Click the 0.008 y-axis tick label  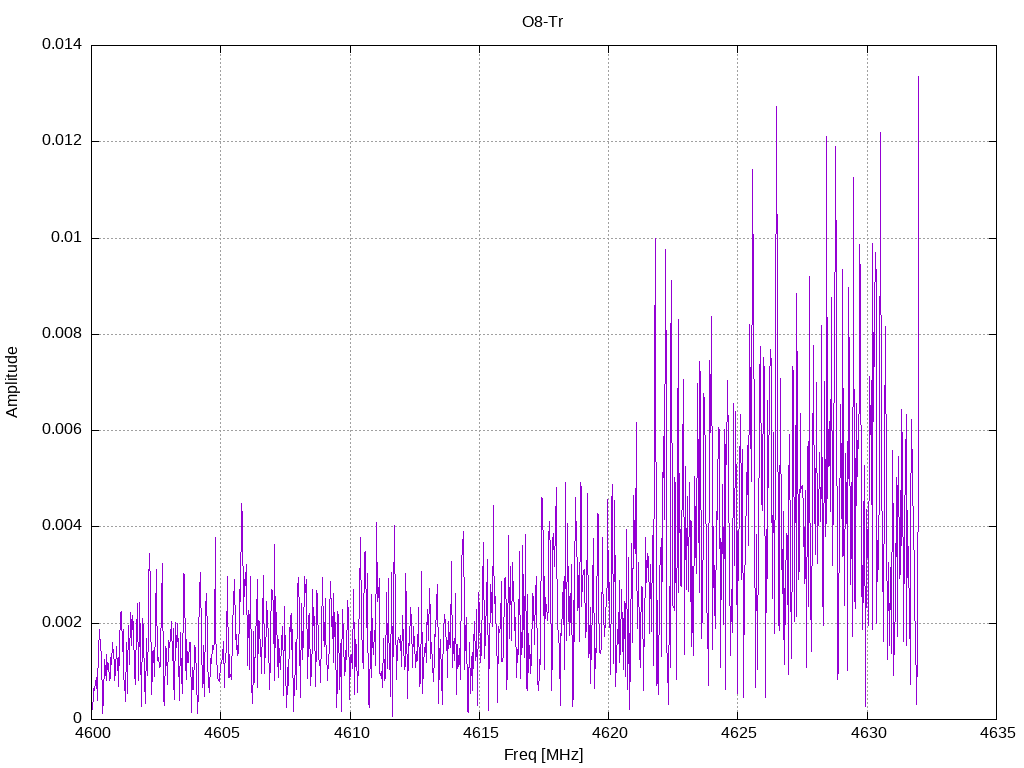tap(62, 333)
